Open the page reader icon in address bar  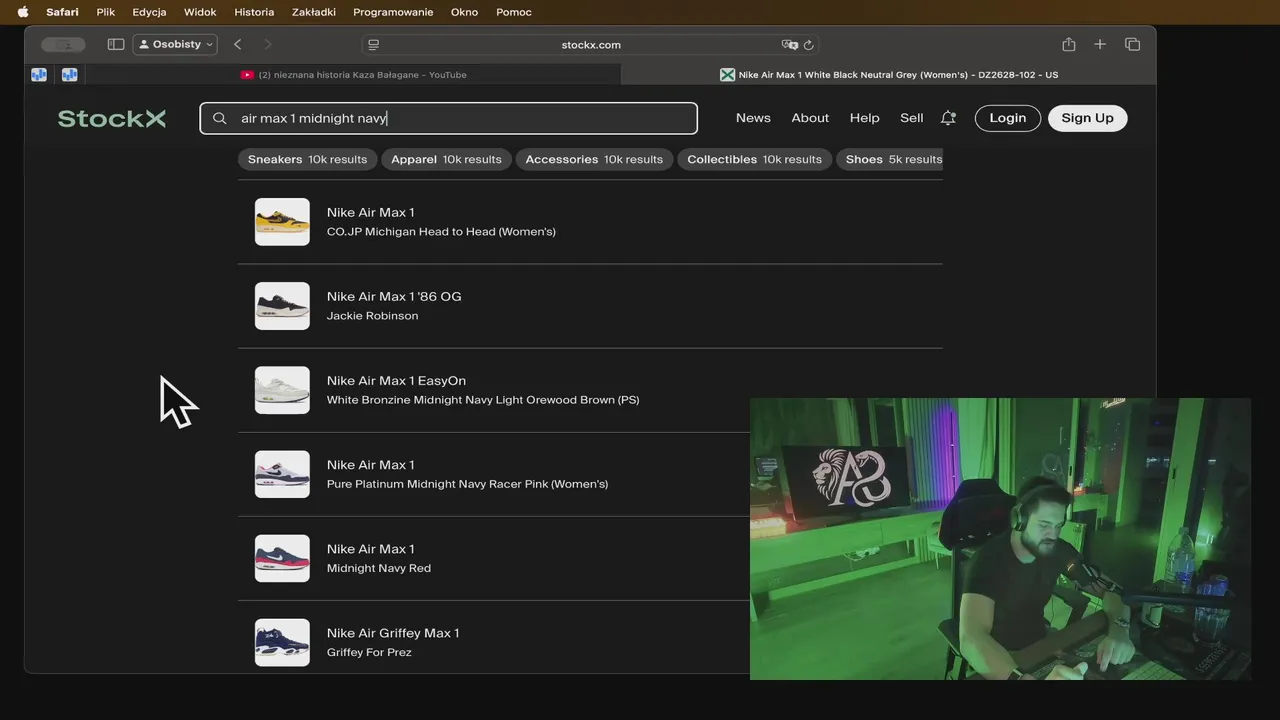pos(374,44)
